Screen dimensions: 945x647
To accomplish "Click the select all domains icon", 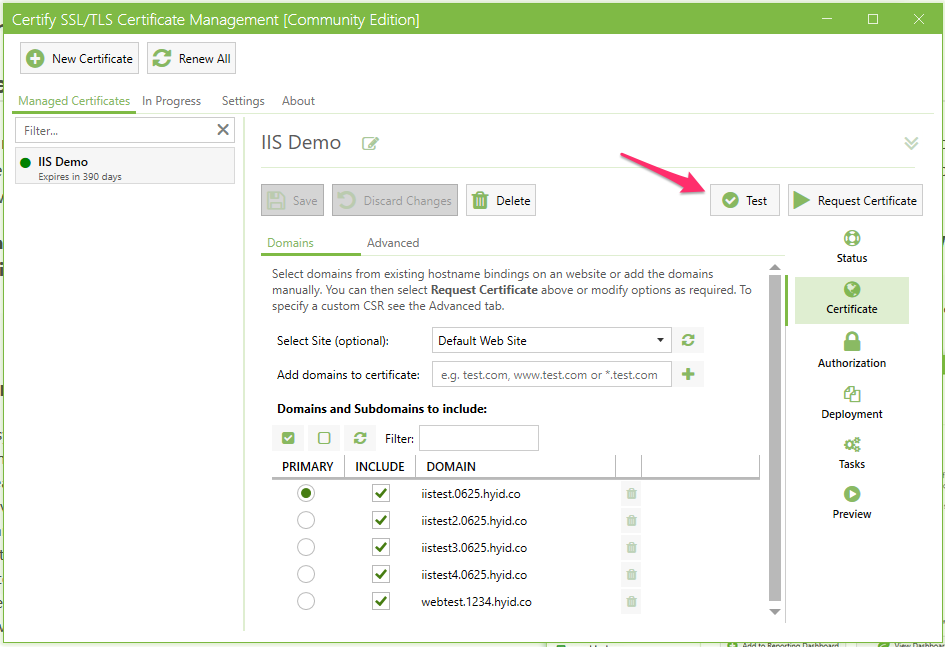I will point(288,438).
